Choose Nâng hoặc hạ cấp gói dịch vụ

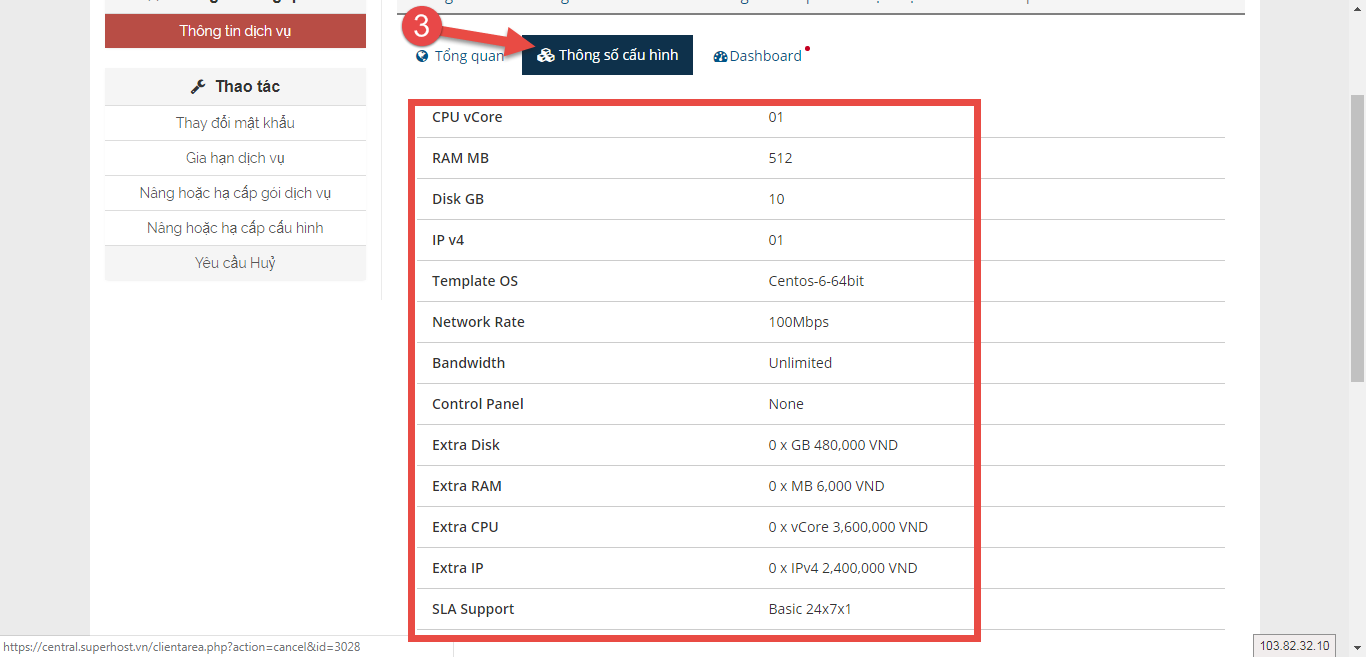tap(235, 193)
